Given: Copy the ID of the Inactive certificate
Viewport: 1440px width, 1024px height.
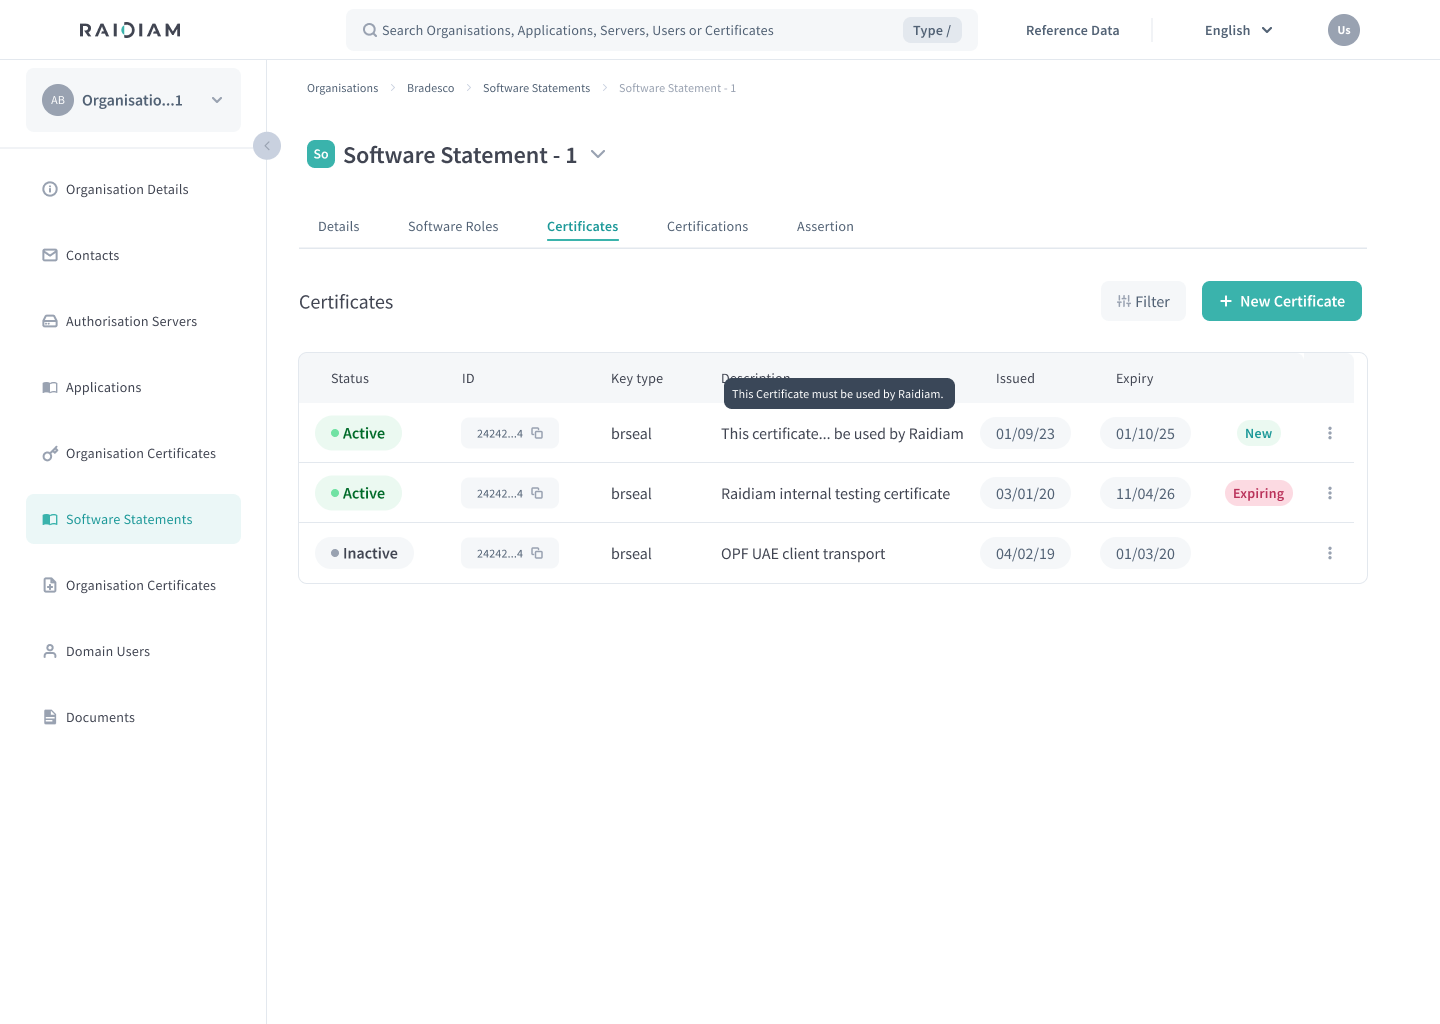Looking at the screenshot, I should click(x=537, y=553).
